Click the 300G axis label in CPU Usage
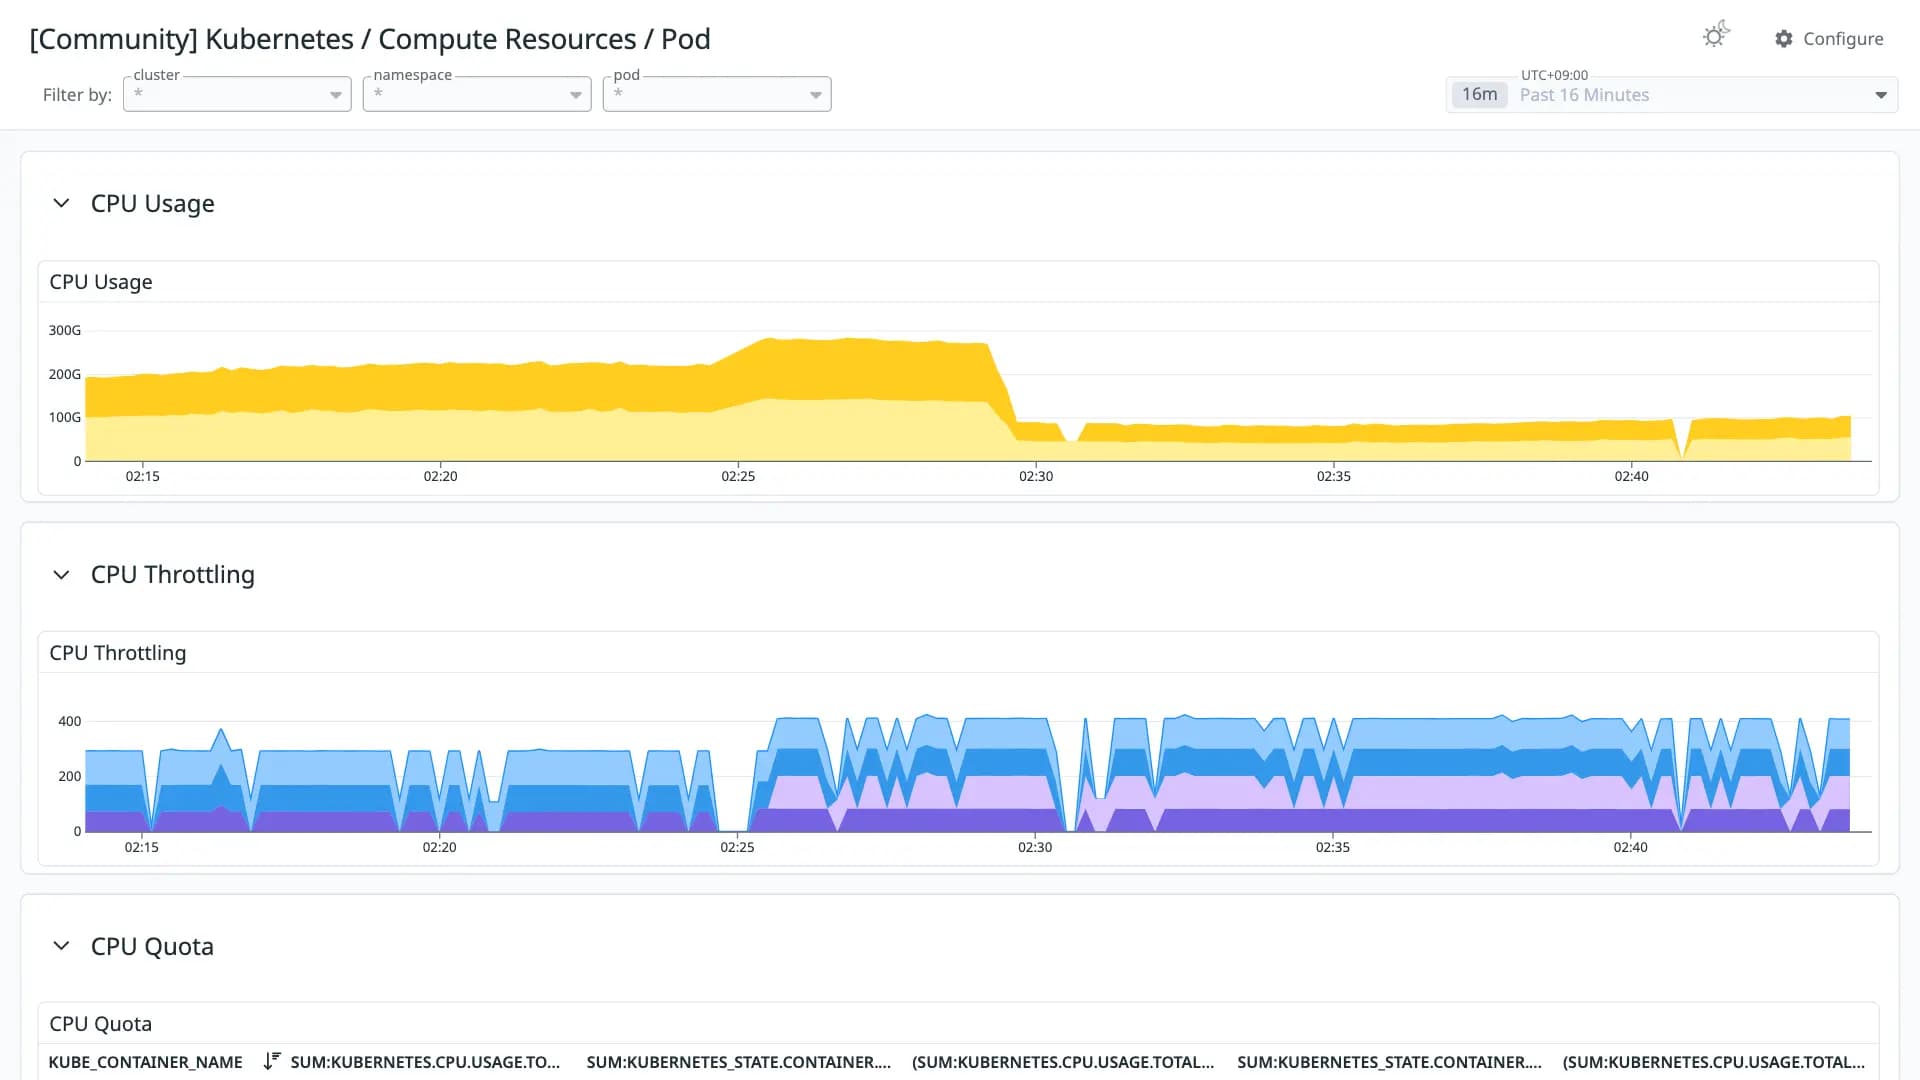Viewport: 1920px width, 1080px height. pyautogui.click(x=65, y=330)
